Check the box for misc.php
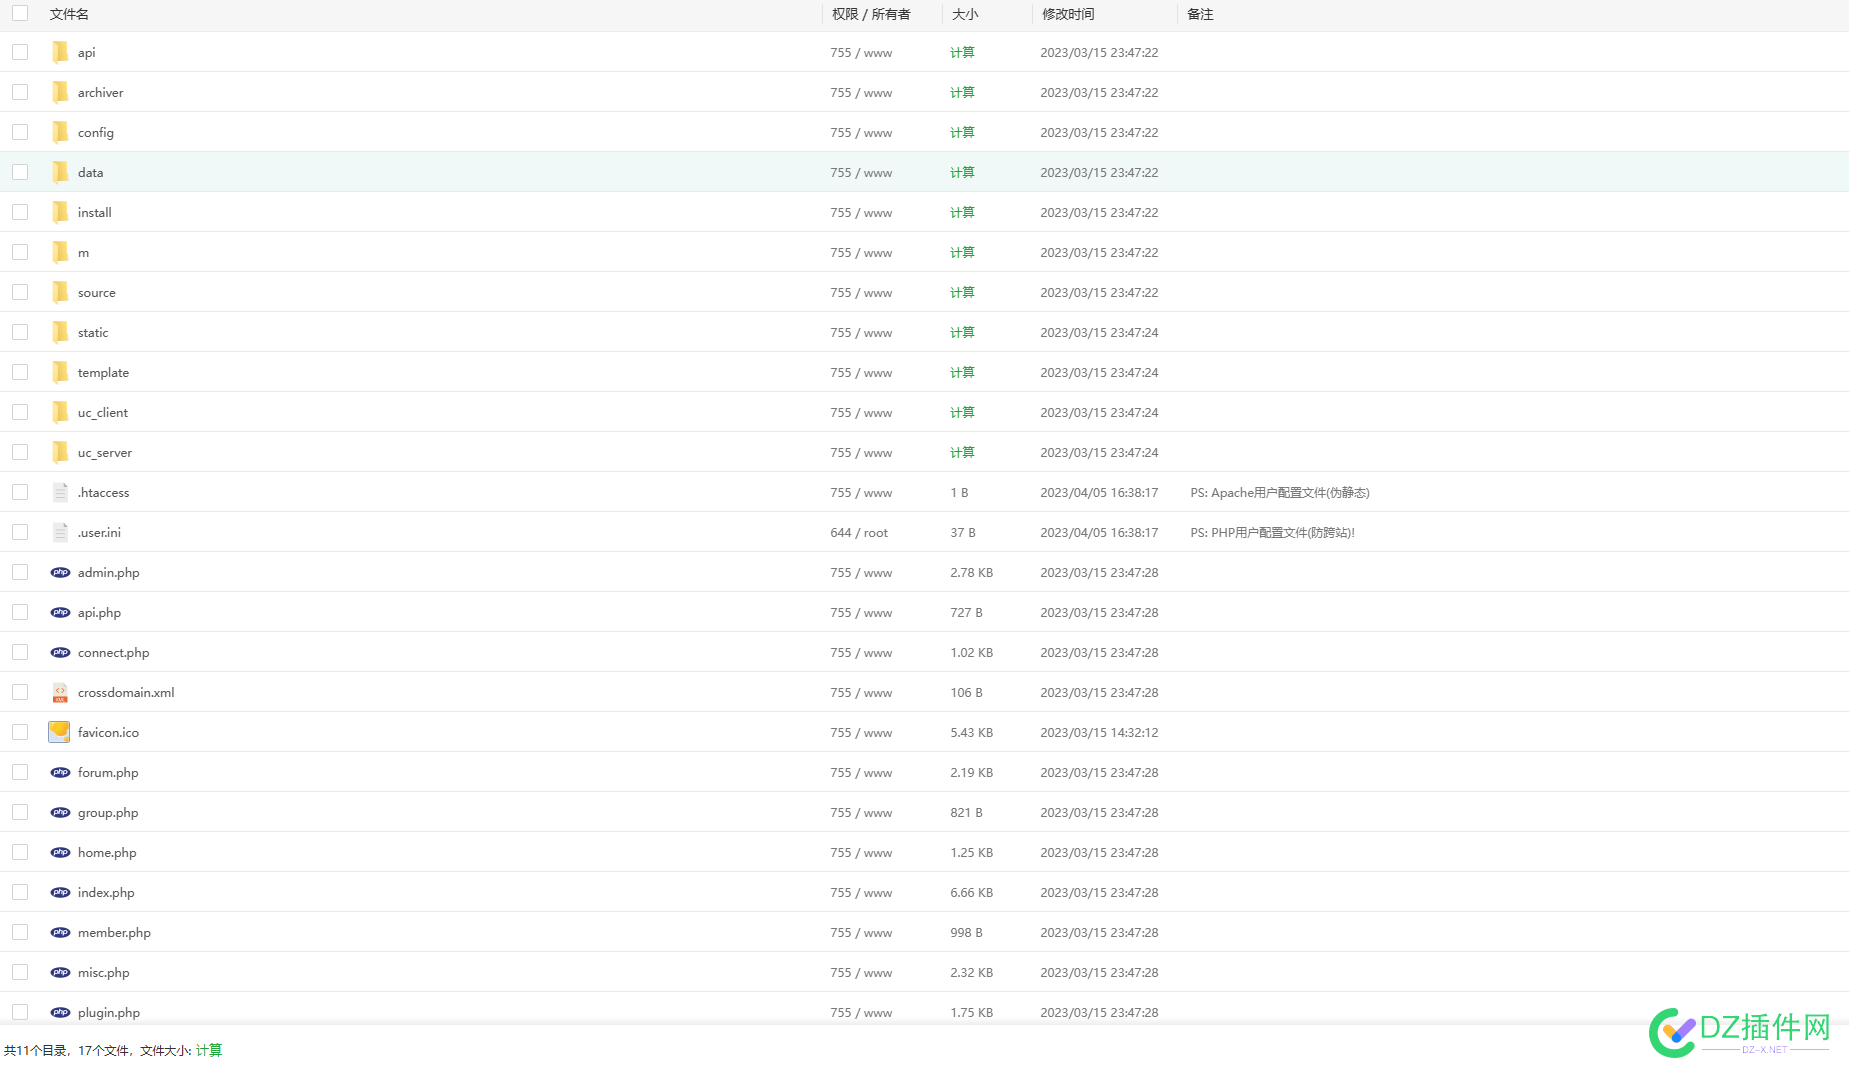This screenshot has width=1849, height=1073. click(20, 972)
